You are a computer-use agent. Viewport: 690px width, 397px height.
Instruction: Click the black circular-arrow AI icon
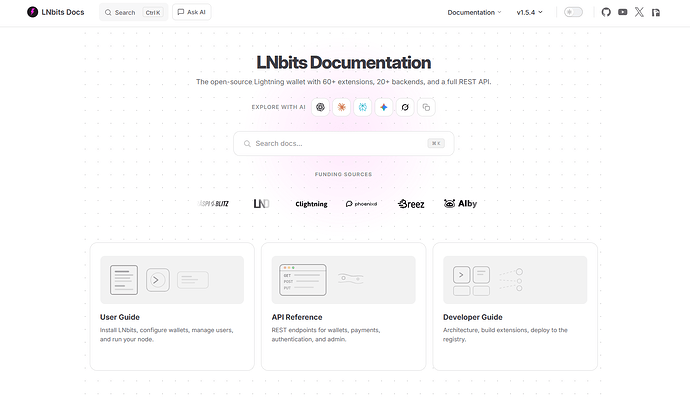tap(405, 107)
